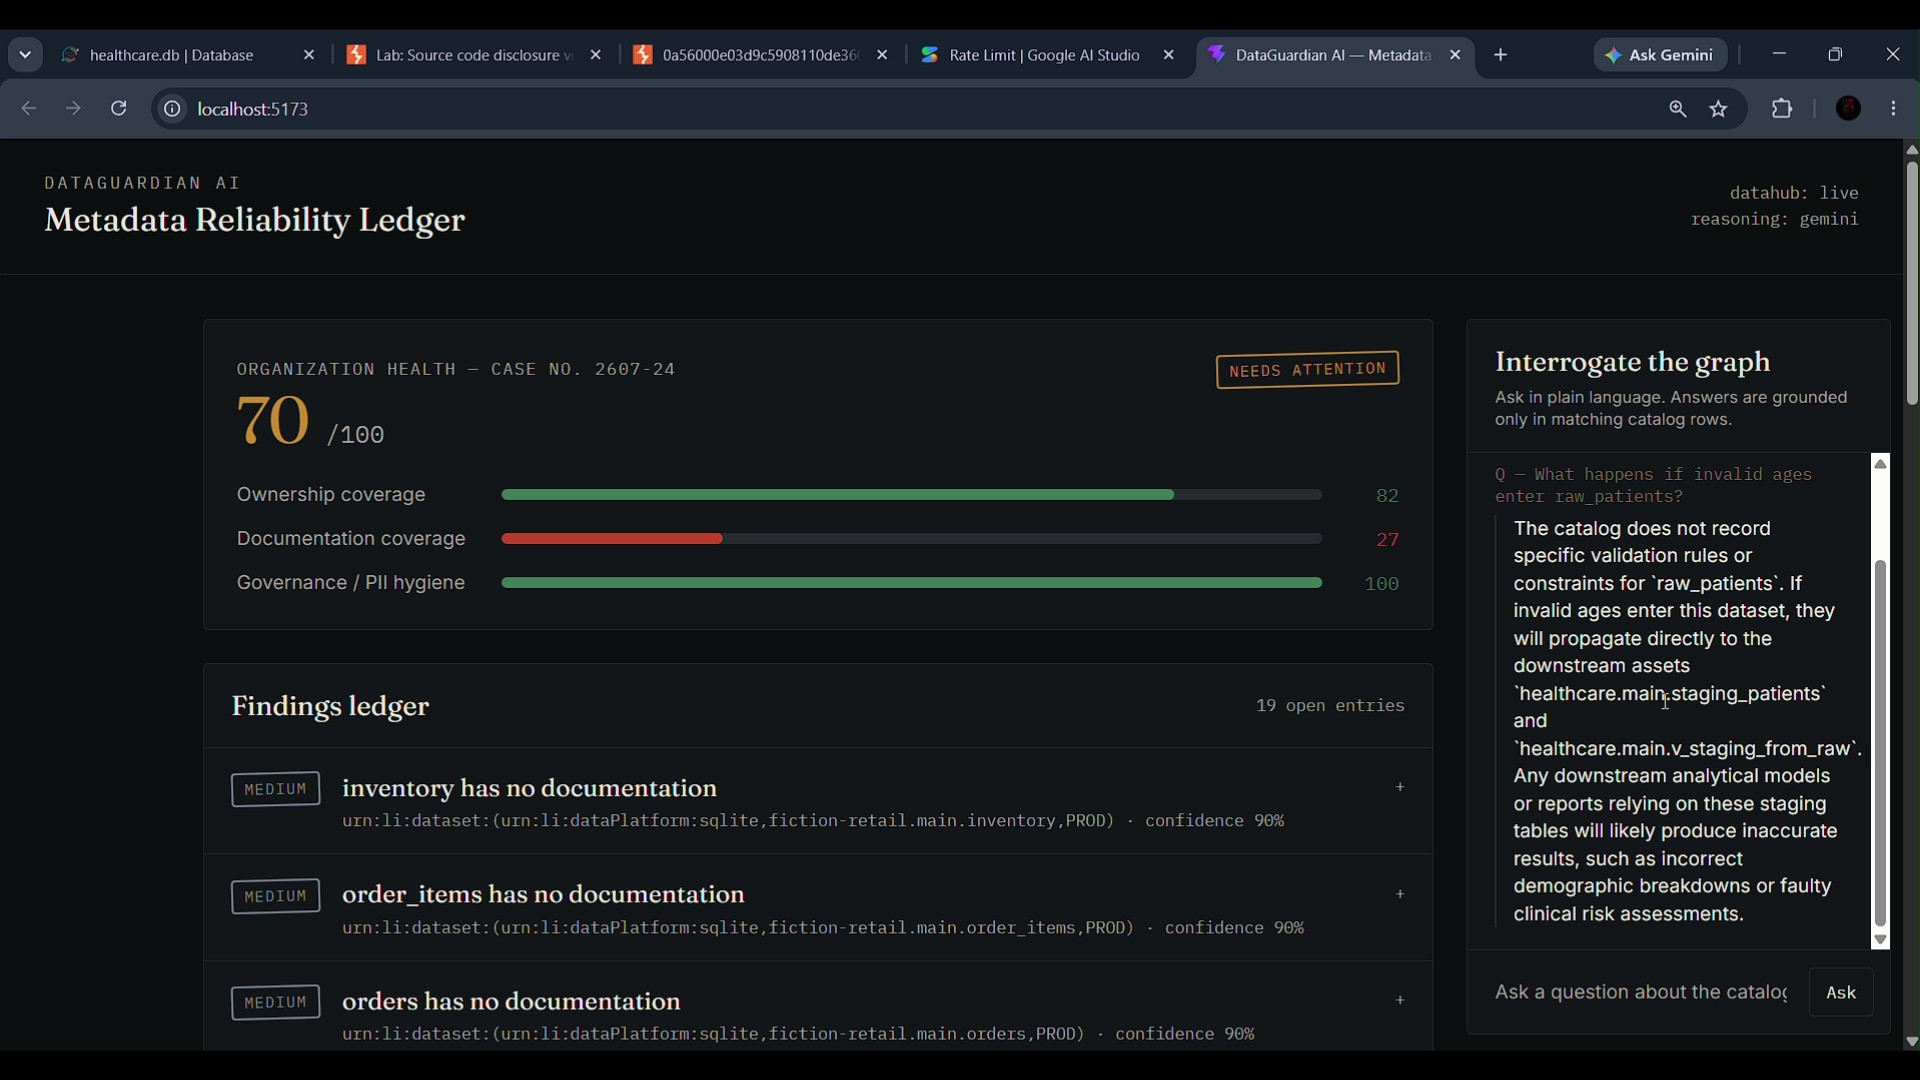1920x1080 pixels.
Task: Click the order_items has no documentation title
Action: coord(544,896)
